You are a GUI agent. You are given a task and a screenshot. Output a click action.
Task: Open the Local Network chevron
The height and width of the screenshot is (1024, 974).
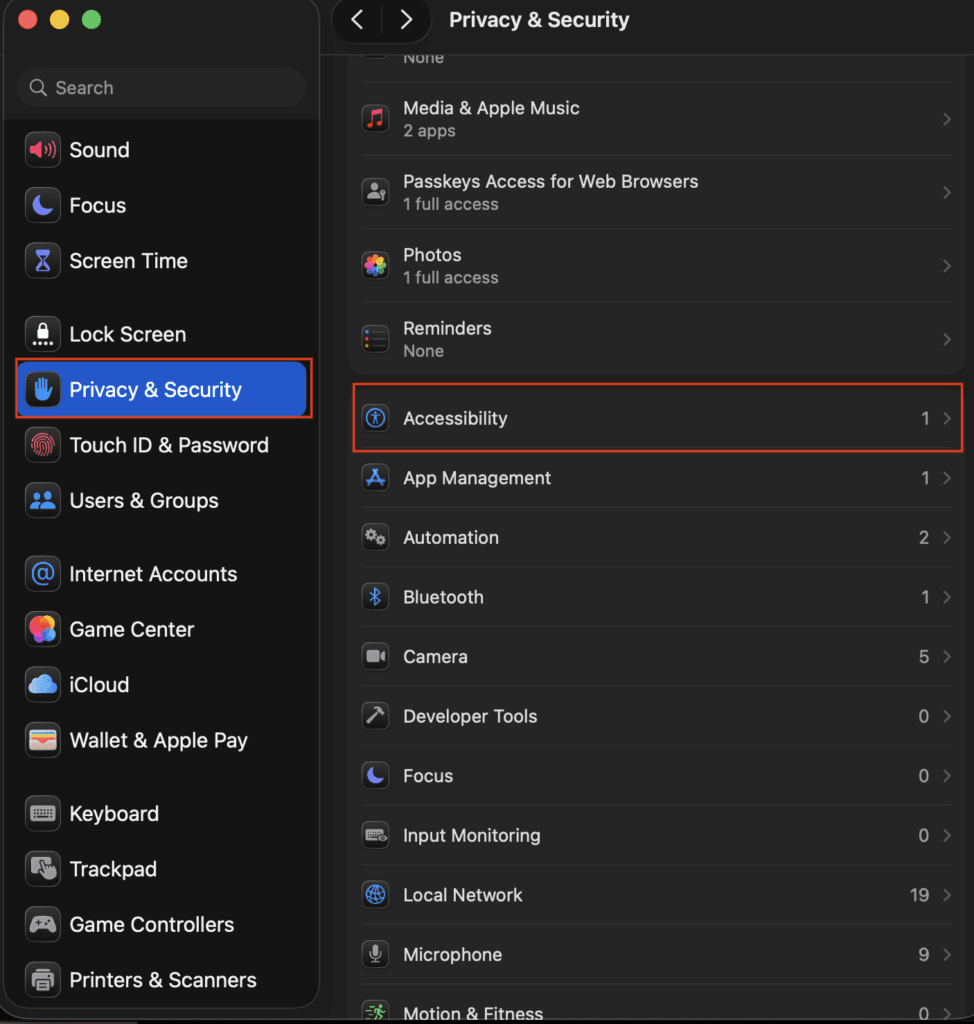pos(947,895)
